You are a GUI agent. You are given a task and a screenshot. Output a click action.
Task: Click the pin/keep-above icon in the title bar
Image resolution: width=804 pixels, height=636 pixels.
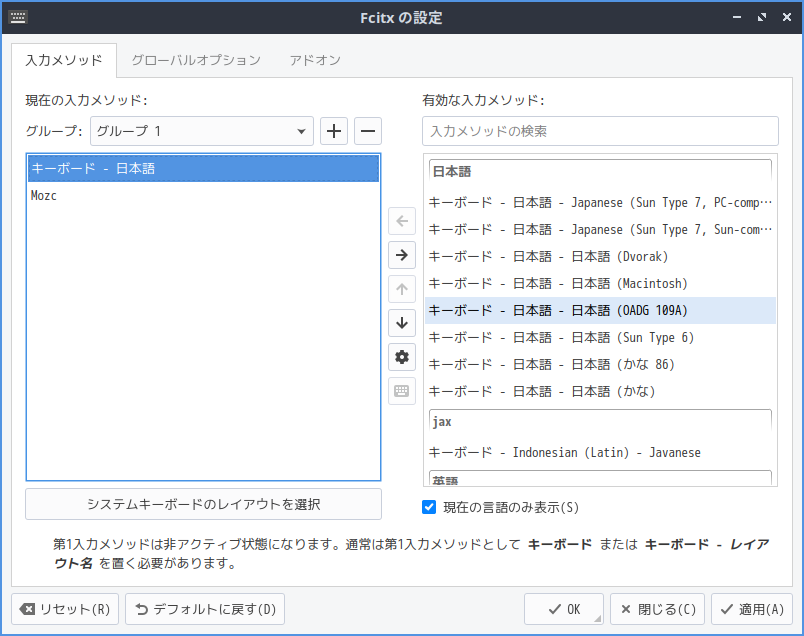click(x=761, y=17)
